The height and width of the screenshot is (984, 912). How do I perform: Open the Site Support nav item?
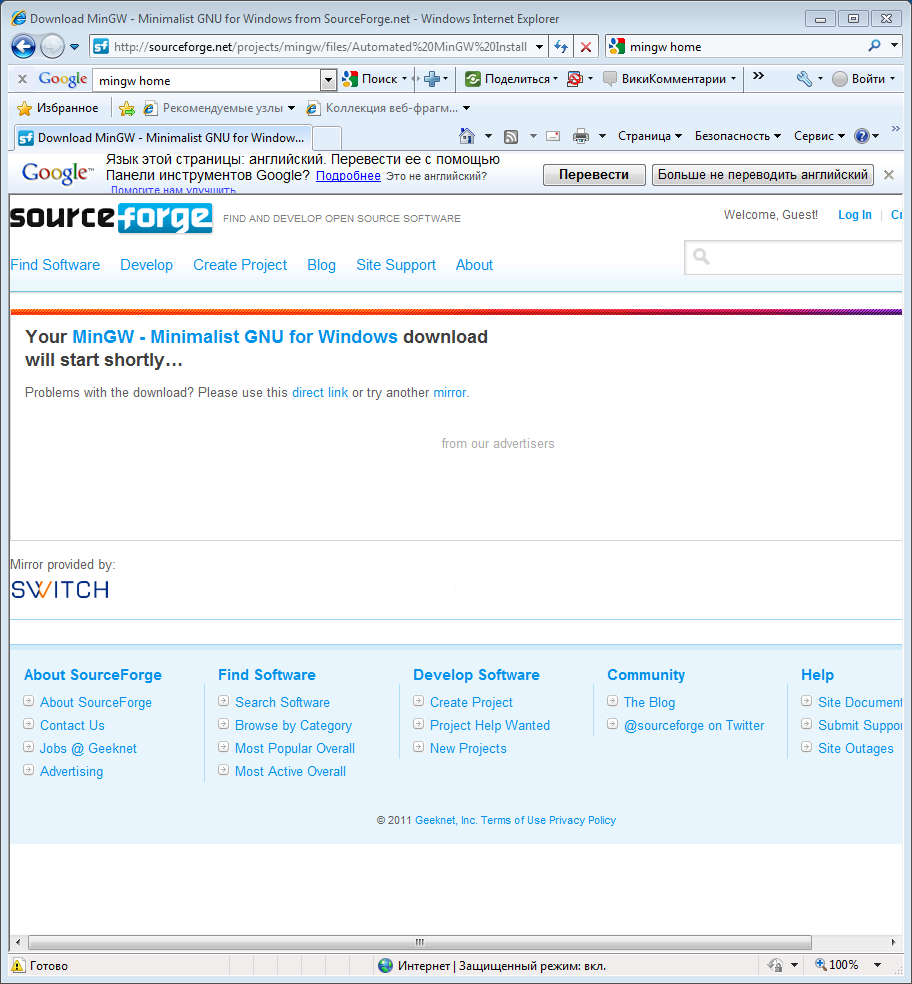coord(396,265)
